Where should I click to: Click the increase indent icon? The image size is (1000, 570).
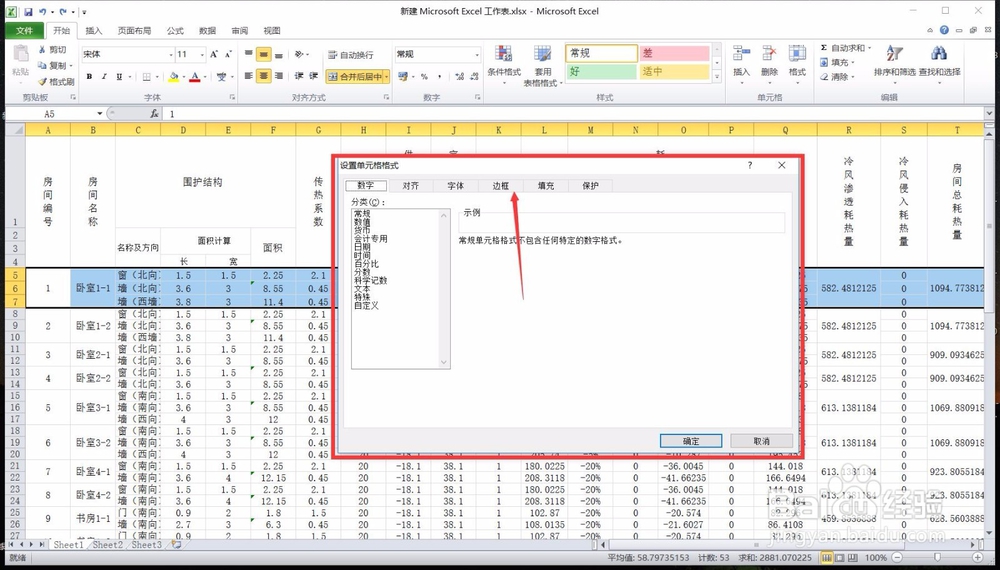[x=313, y=76]
